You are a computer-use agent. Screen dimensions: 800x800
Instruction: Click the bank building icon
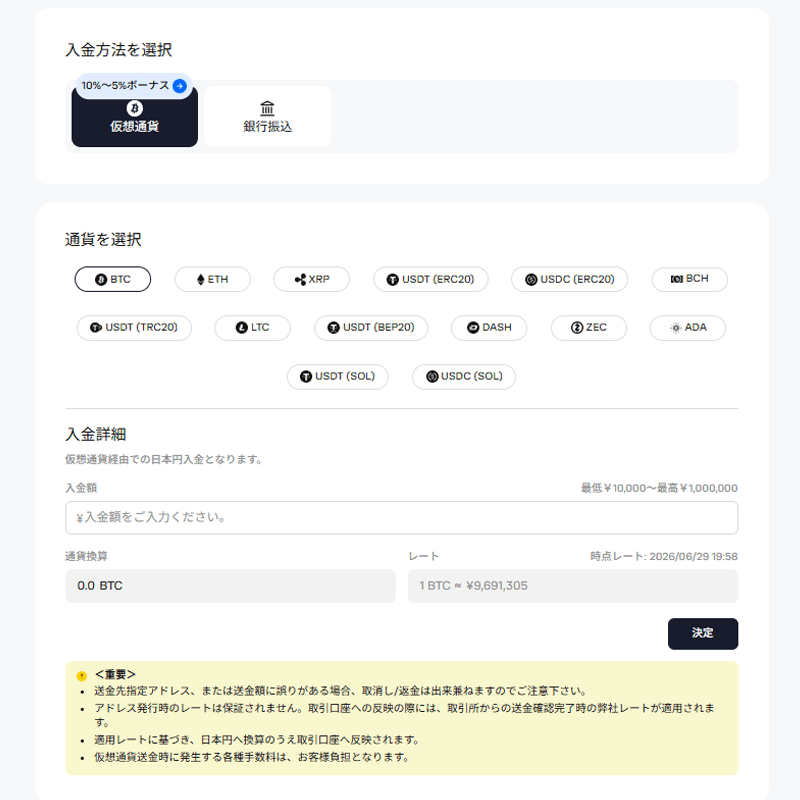[x=267, y=108]
